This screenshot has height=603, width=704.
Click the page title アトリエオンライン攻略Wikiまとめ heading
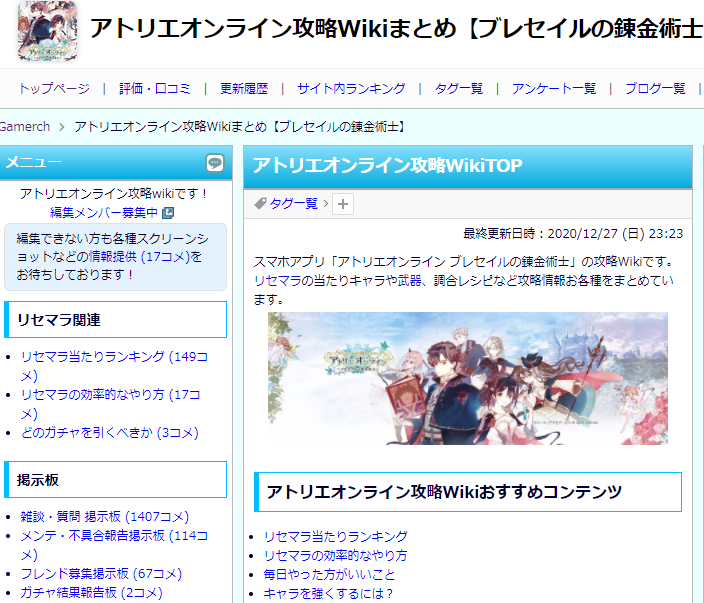396,28
